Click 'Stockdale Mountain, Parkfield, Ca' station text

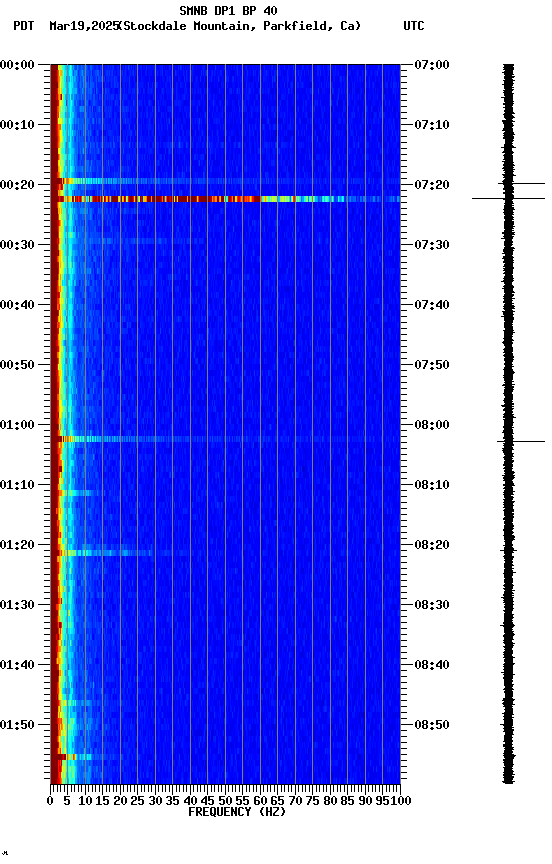coord(242,26)
